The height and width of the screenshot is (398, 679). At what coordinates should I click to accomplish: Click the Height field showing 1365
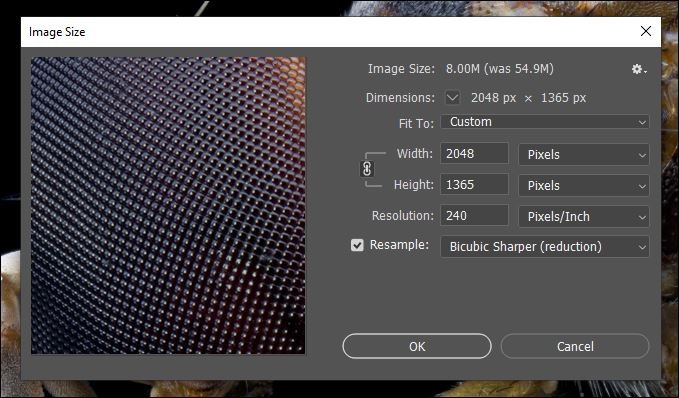tap(474, 184)
